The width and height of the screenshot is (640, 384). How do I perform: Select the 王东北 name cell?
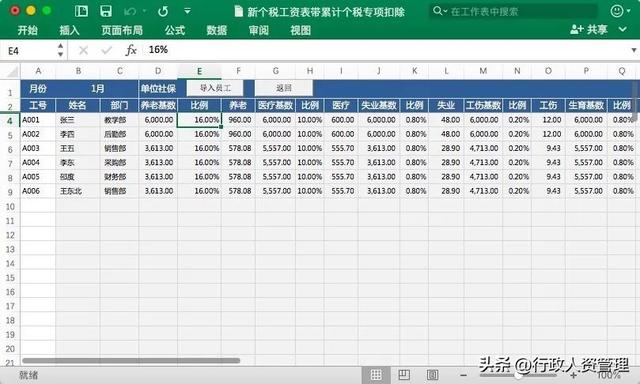click(78, 191)
